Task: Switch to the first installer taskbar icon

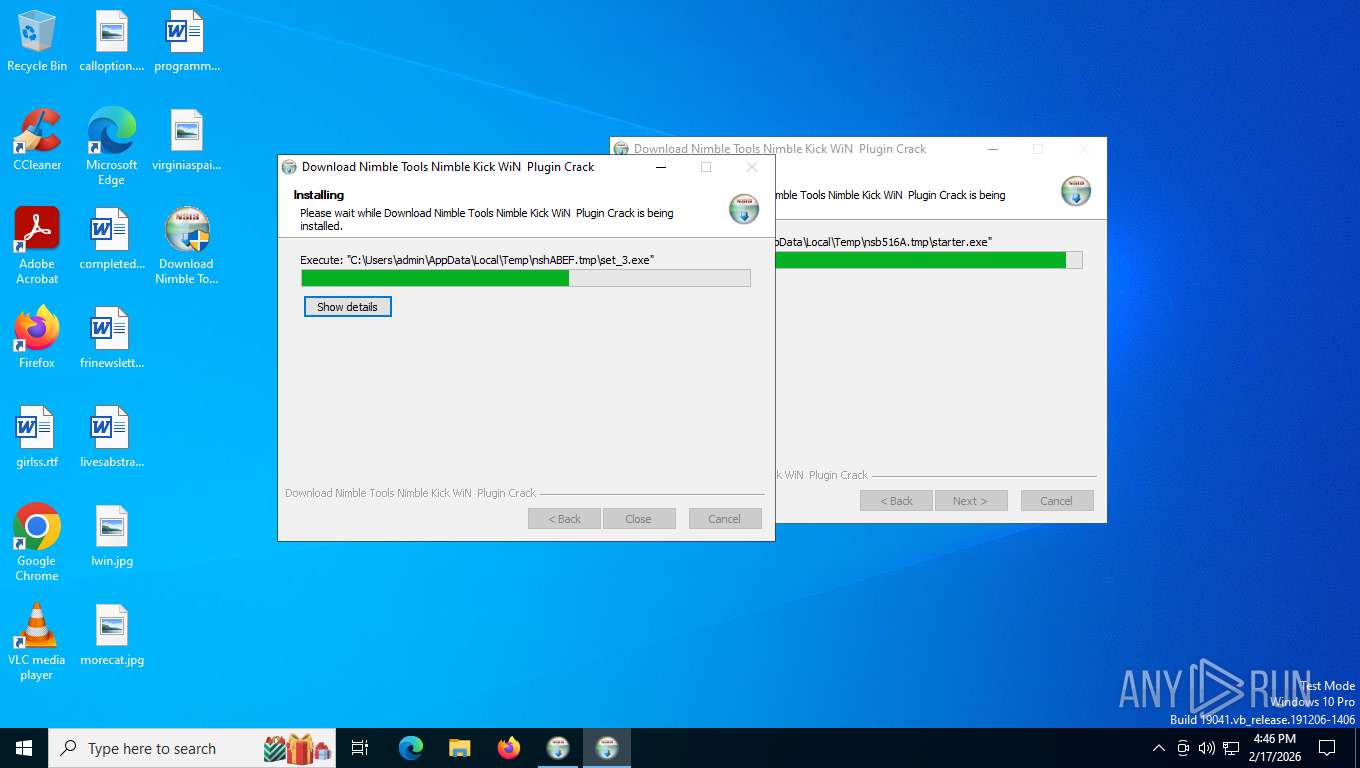Action: pyautogui.click(x=558, y=748)
